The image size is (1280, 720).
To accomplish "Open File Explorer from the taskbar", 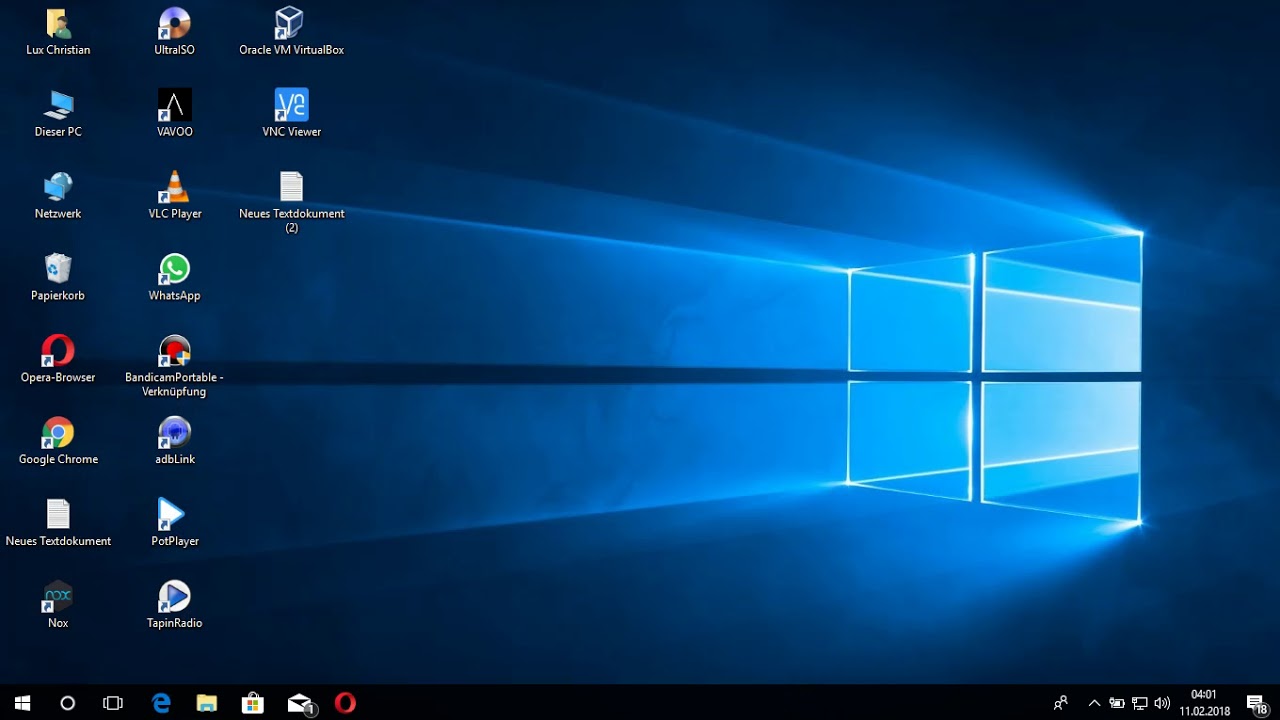I will (207, 703).
